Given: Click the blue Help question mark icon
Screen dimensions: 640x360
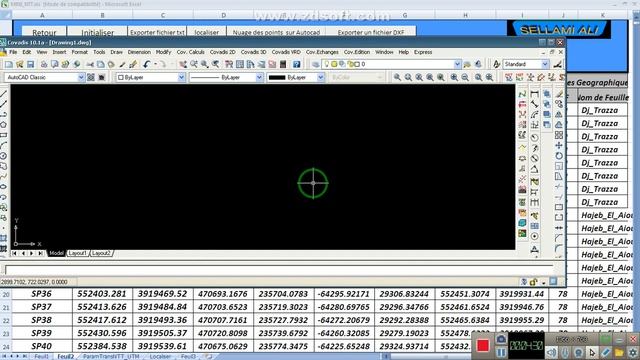Looking at the screenshot, I should pyautogui.click(x=297, y=64).
